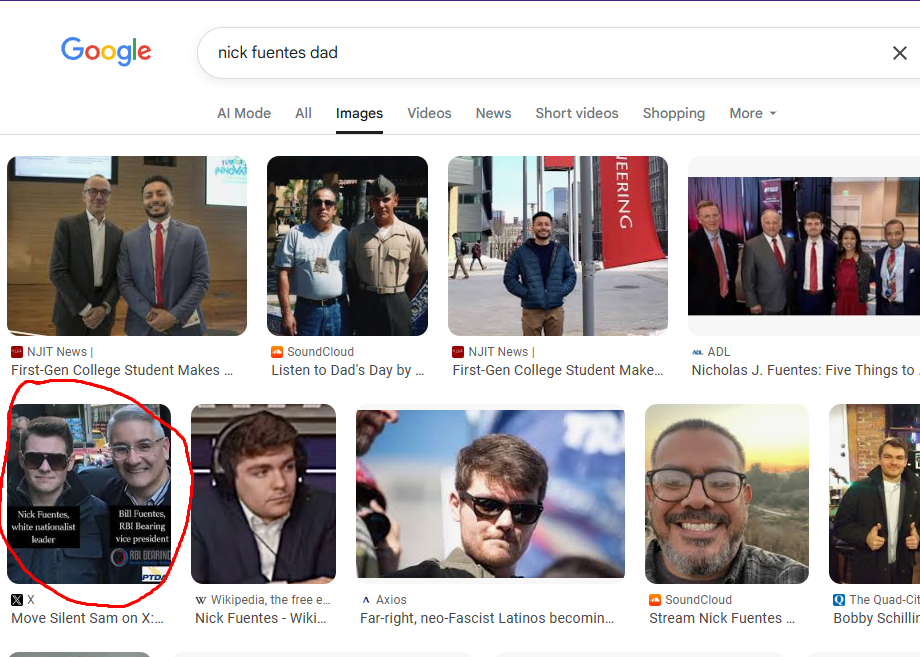The height and width of the screenshot is (657, 920).
Task: Click 'Wikipedia, the free e...' source label
Action: pyautogui.click(x=270, y=600)
